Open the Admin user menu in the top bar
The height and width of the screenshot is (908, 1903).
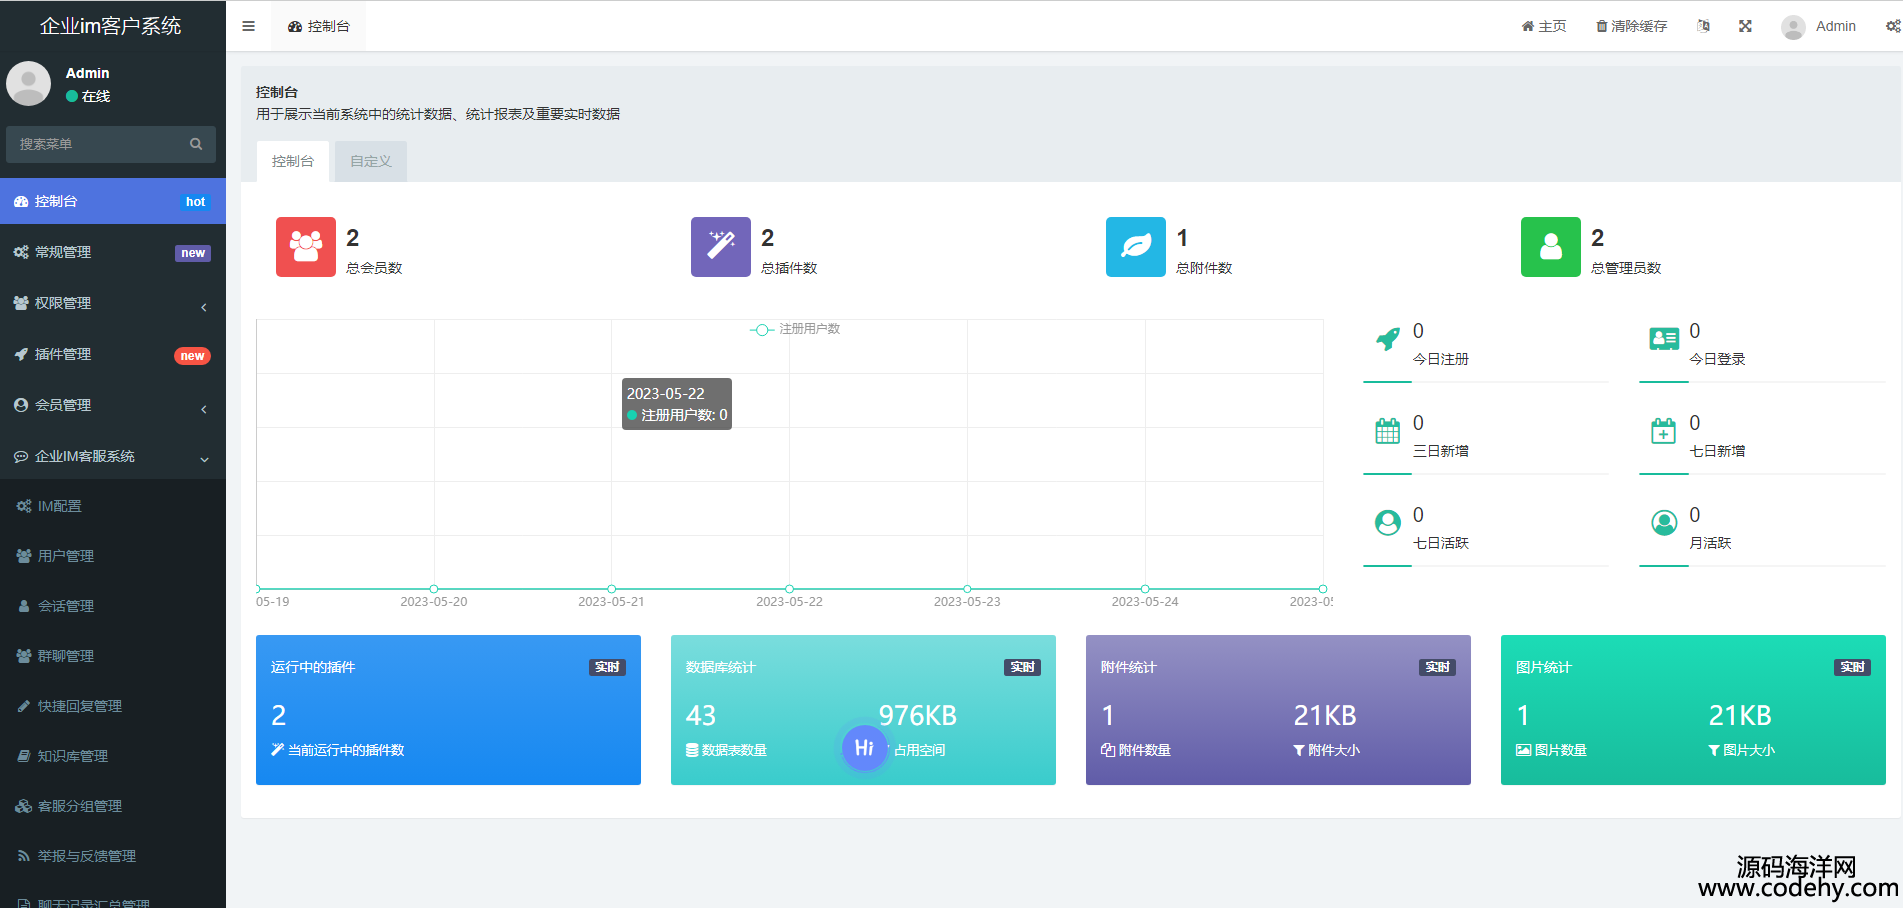coord(1818,26)
